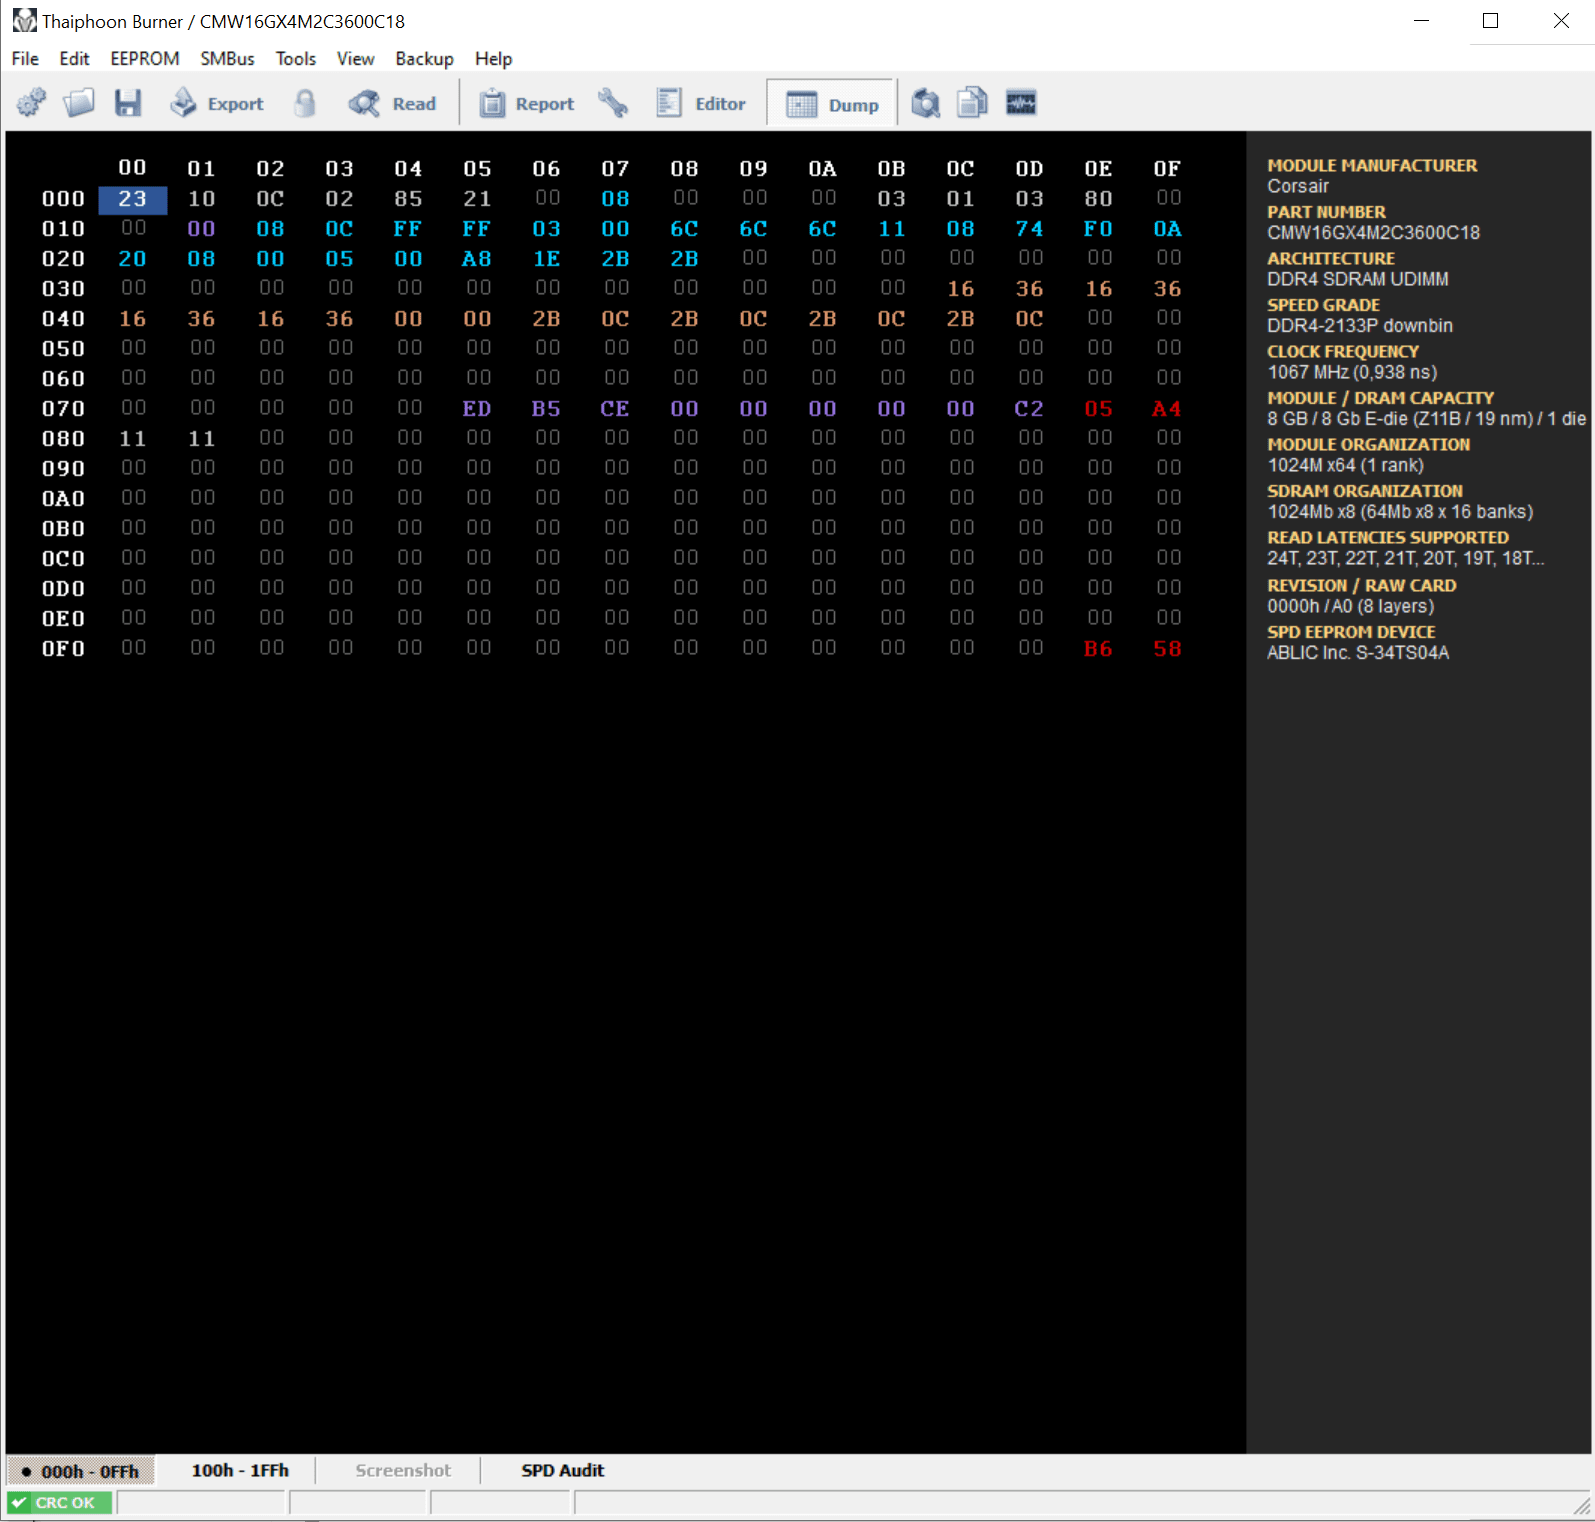Select red byte A4 in row 070
The width and height of the screenshot is (1595, 1522).
tap(1167, 409)
